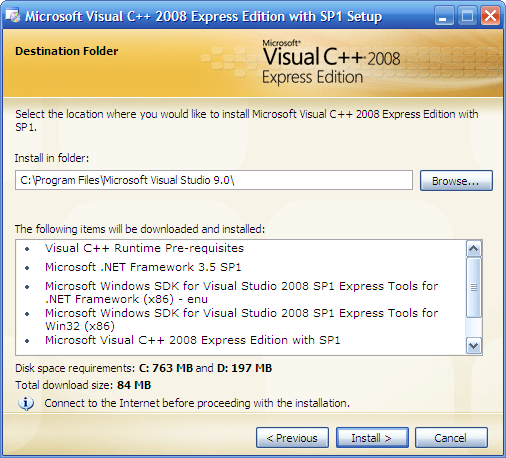Click the info icon beside Connect to the Internet
This screenshot has width=506, height=458.
coord(26,403)
